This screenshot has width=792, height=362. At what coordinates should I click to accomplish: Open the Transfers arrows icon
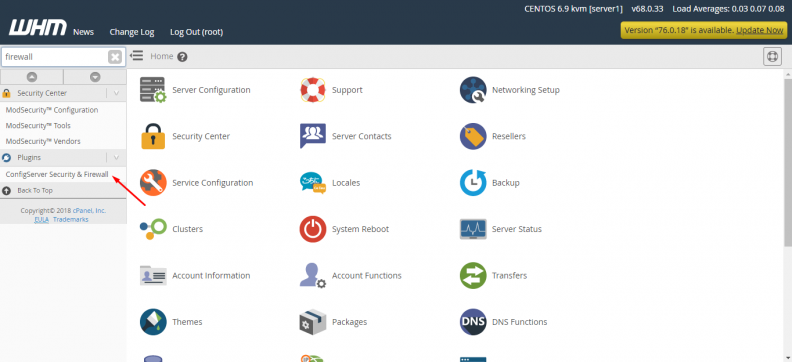(x=473, y=276)
